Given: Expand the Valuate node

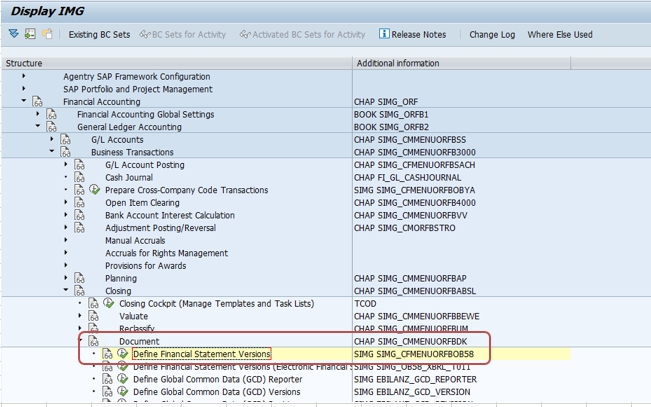Looking at the screenshot, I should [x=80, y=315].
